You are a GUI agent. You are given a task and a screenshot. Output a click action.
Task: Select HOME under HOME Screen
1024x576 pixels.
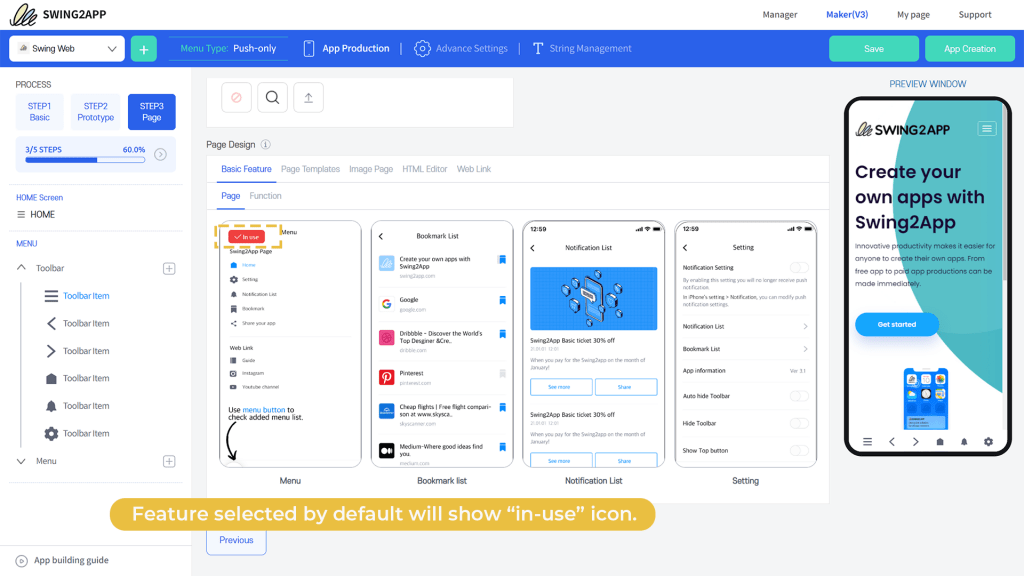click(x=37, y=214)
